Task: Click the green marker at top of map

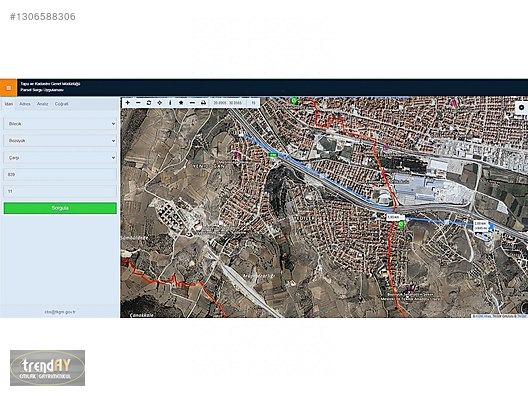Action: [x=294, y=100]
